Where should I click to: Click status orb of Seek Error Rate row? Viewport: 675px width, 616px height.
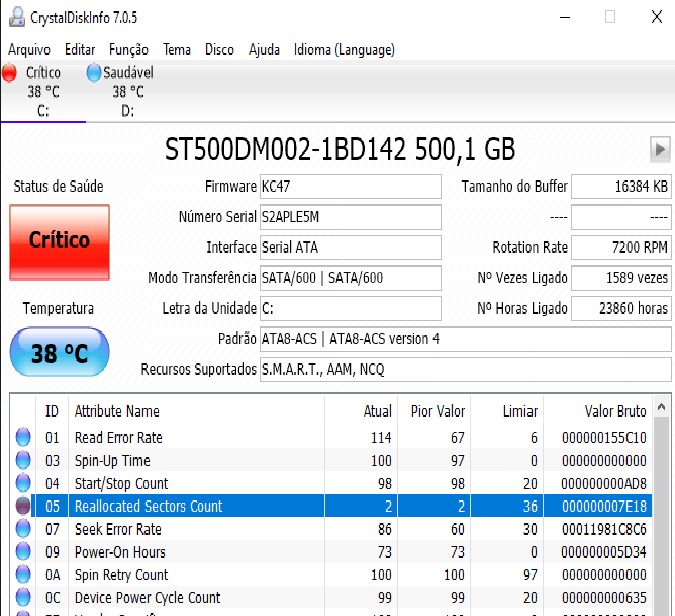click(23, 529)
